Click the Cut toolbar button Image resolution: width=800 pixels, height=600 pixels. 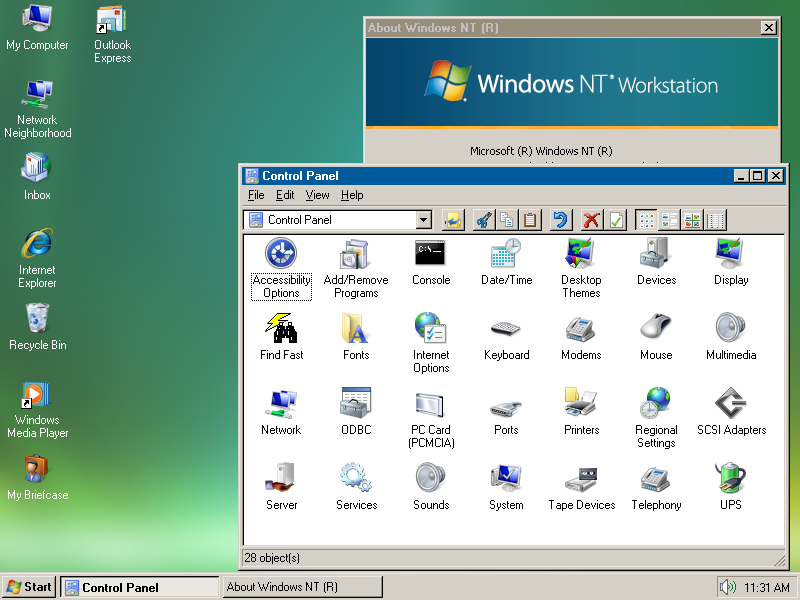pos(484,220)
